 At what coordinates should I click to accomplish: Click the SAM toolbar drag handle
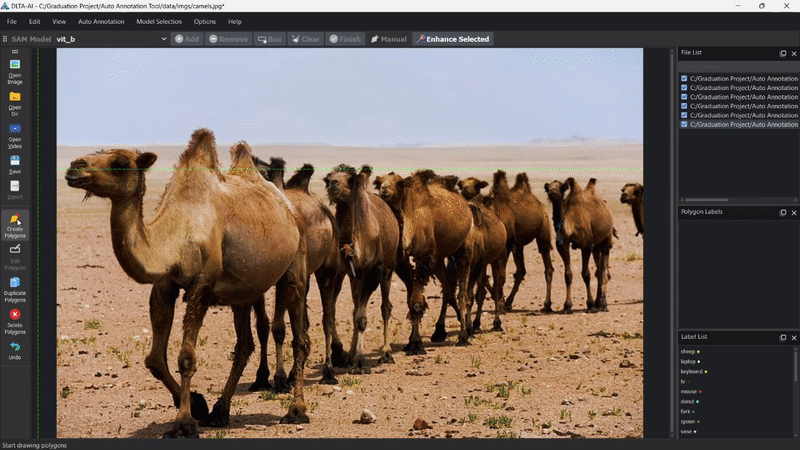pyautogui.click(x=5, y=39)
